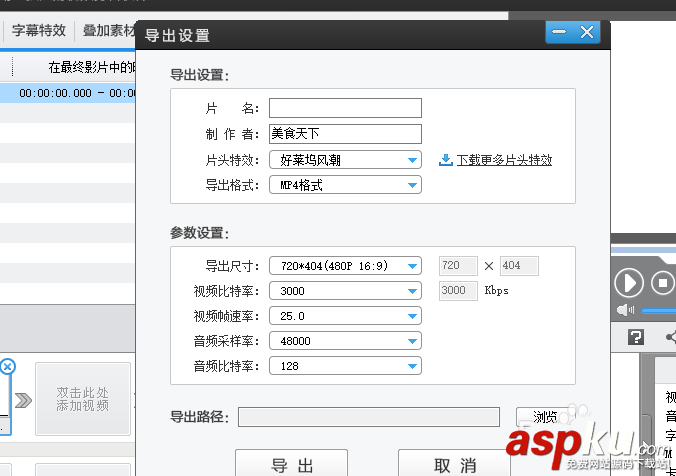Click the 取消 cancel button
Viewport: 676px width, 476px height.
coord(454,463)
